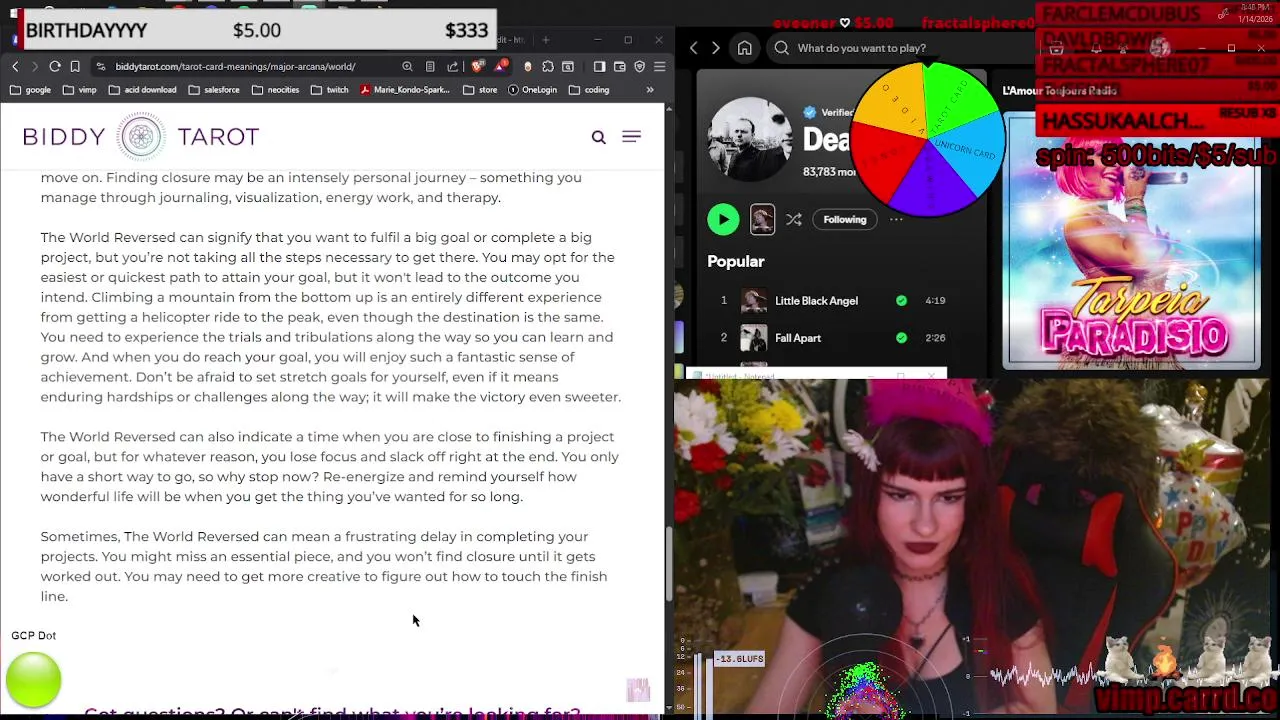Click the purple wheel segment
This screenshot has height=720, width=1280.
(x=927, y=180)
